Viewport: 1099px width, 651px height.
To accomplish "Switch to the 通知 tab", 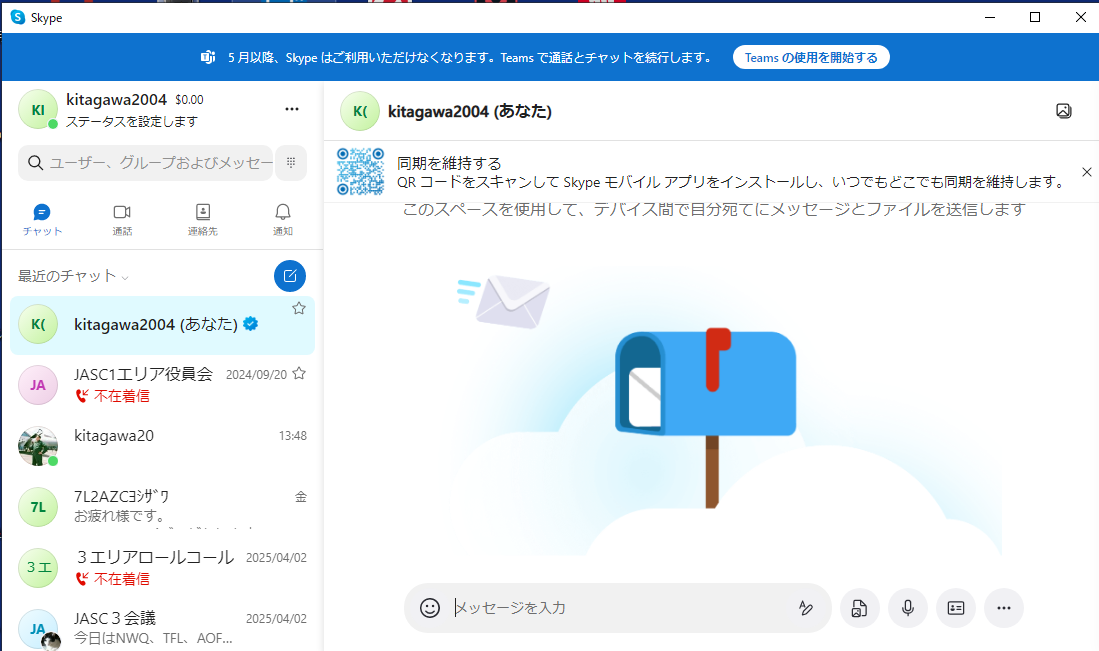I will pyautogui.click(x=282, y=219).
